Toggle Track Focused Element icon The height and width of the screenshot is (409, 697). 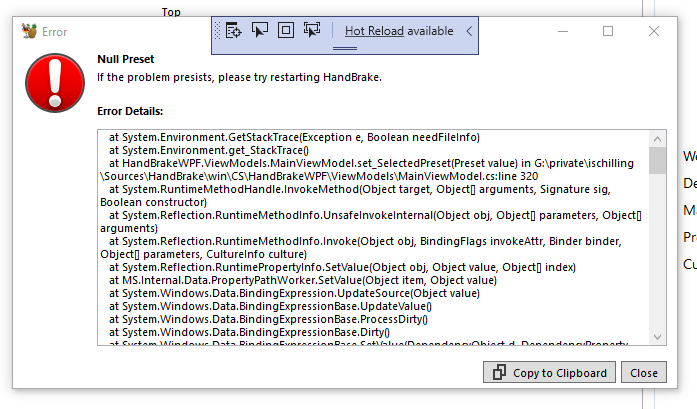click(x=312, y=30)
